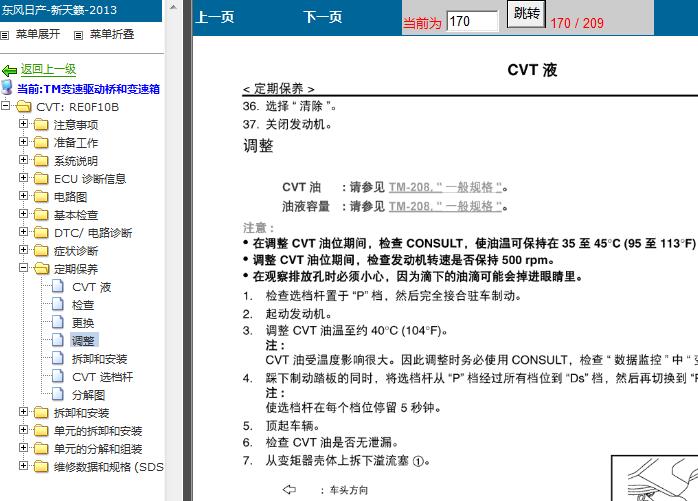The width and height of the screenshot is (698, 501).
Task: Click the 单元的分解和组装 folder icon
Action: 41,448
